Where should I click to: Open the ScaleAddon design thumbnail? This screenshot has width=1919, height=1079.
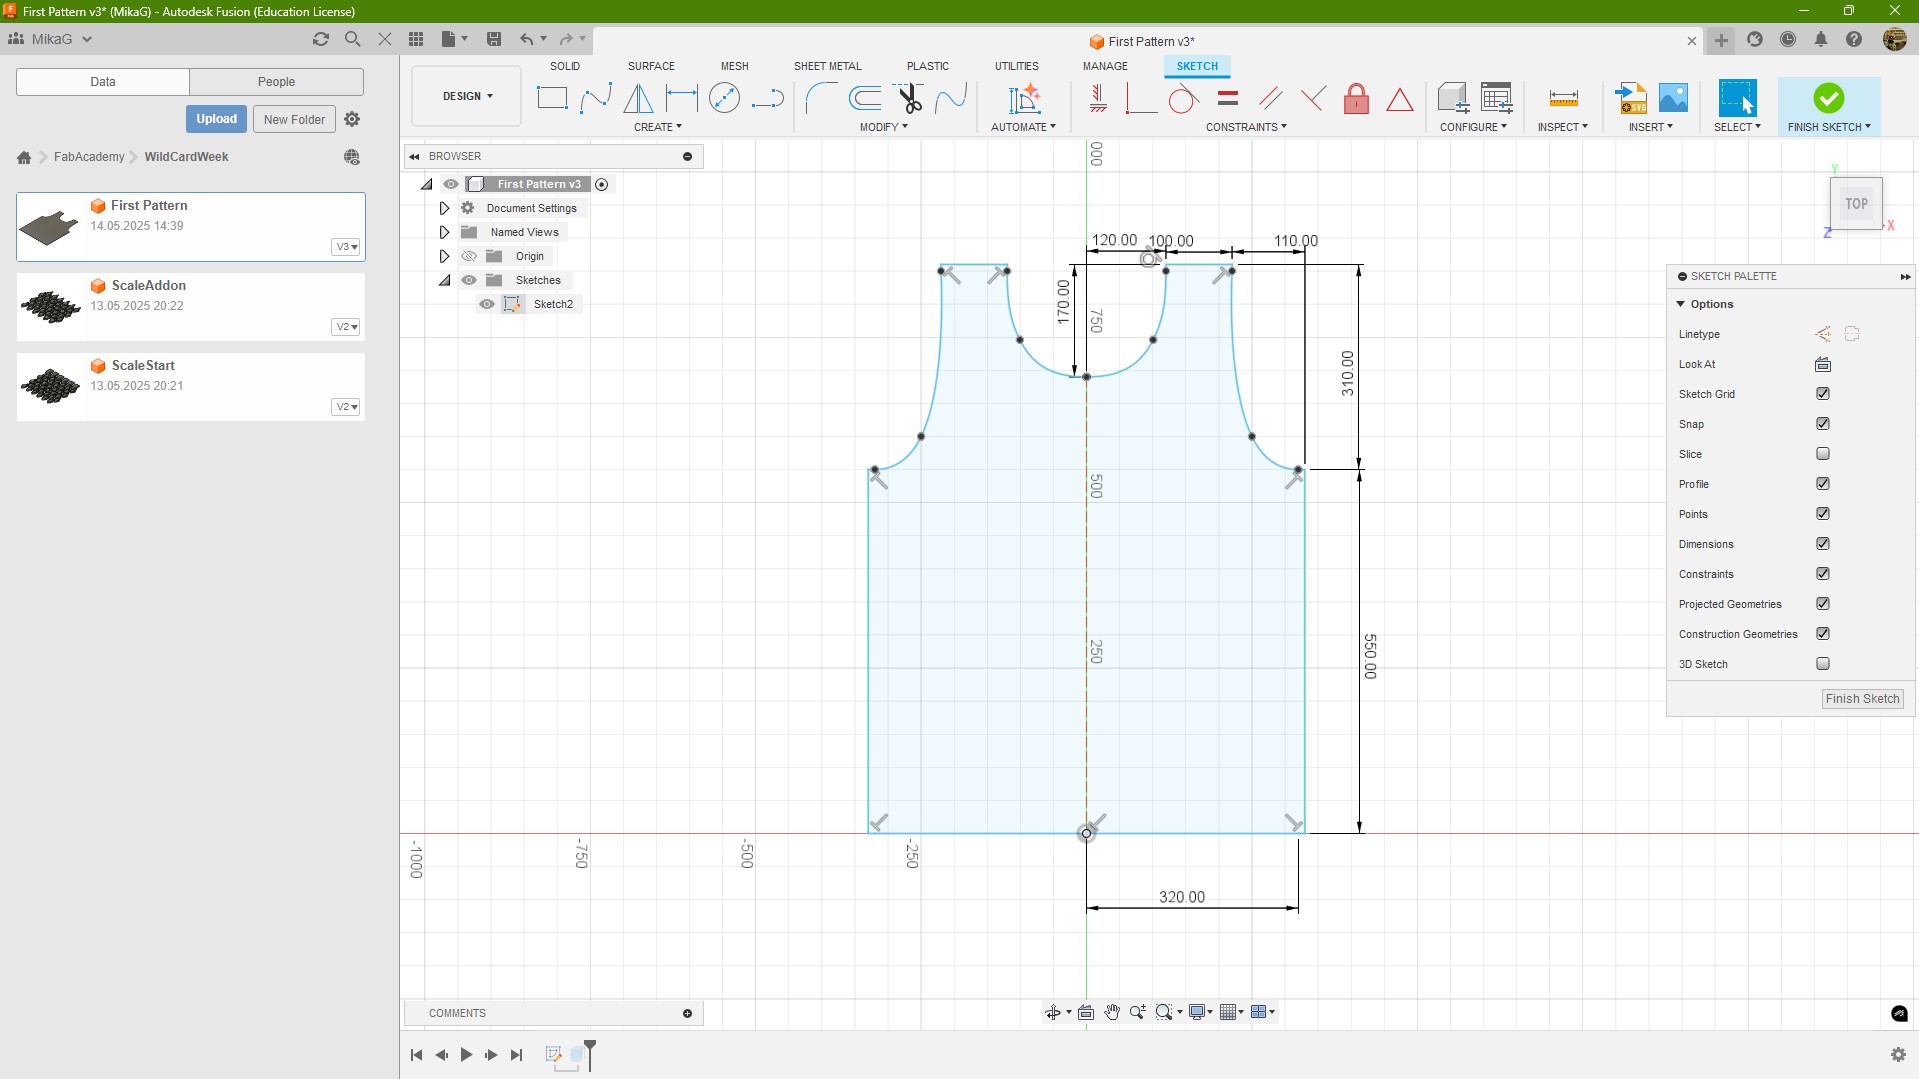click(x=50, y=306)
